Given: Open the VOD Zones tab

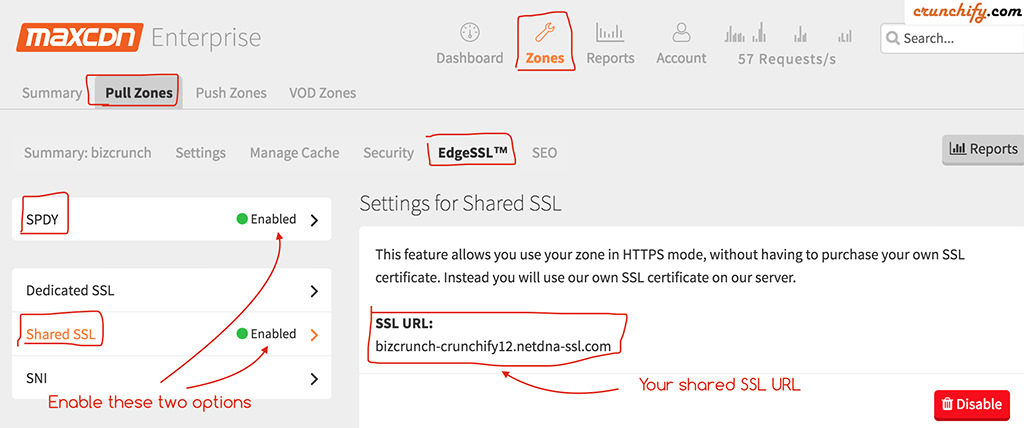Looking at the screenshot, I should click(323, 93).
